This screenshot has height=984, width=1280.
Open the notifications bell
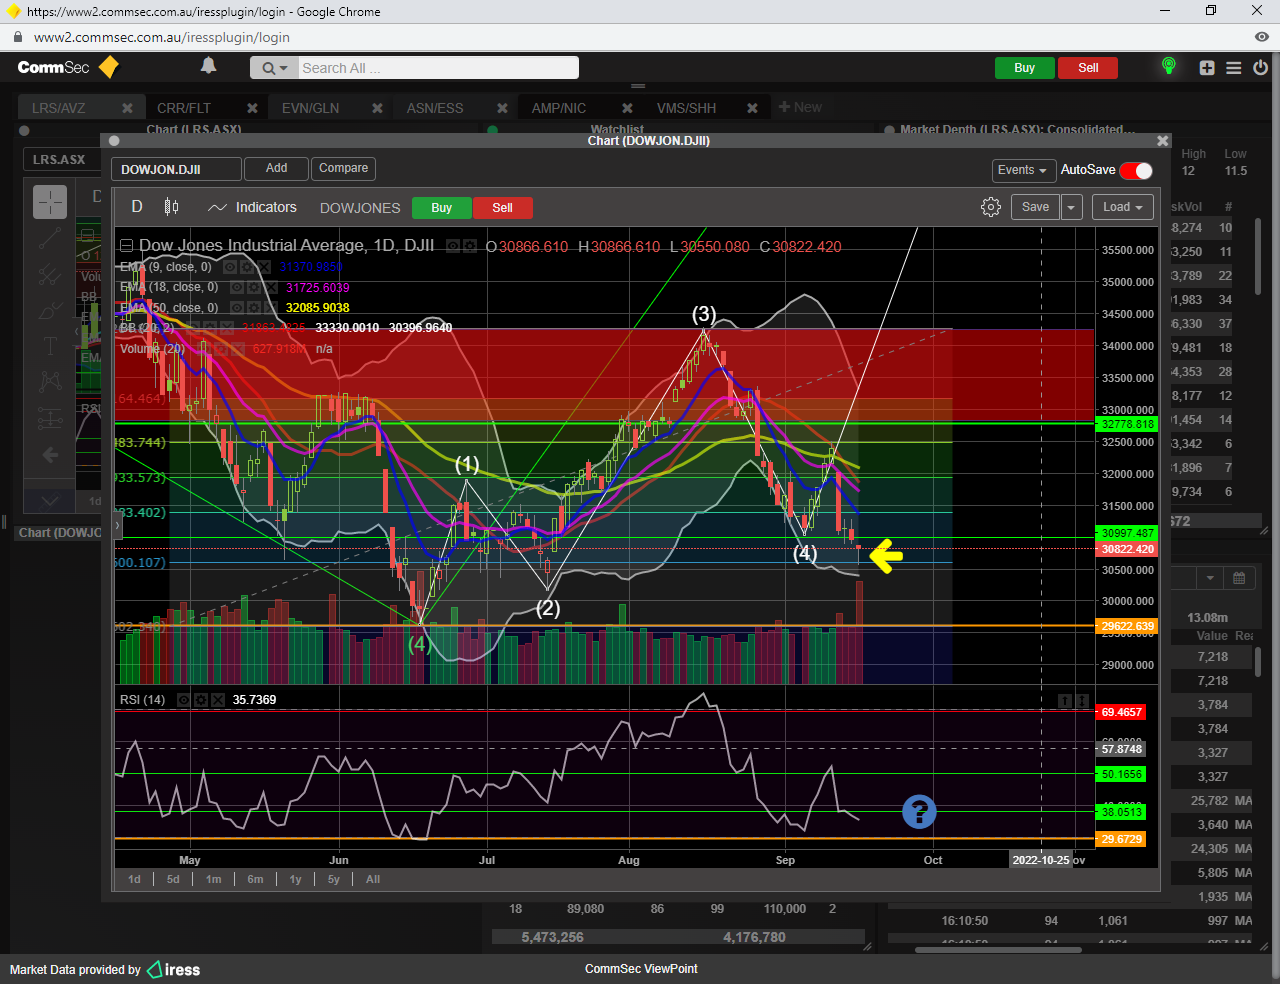pos(208,66)
